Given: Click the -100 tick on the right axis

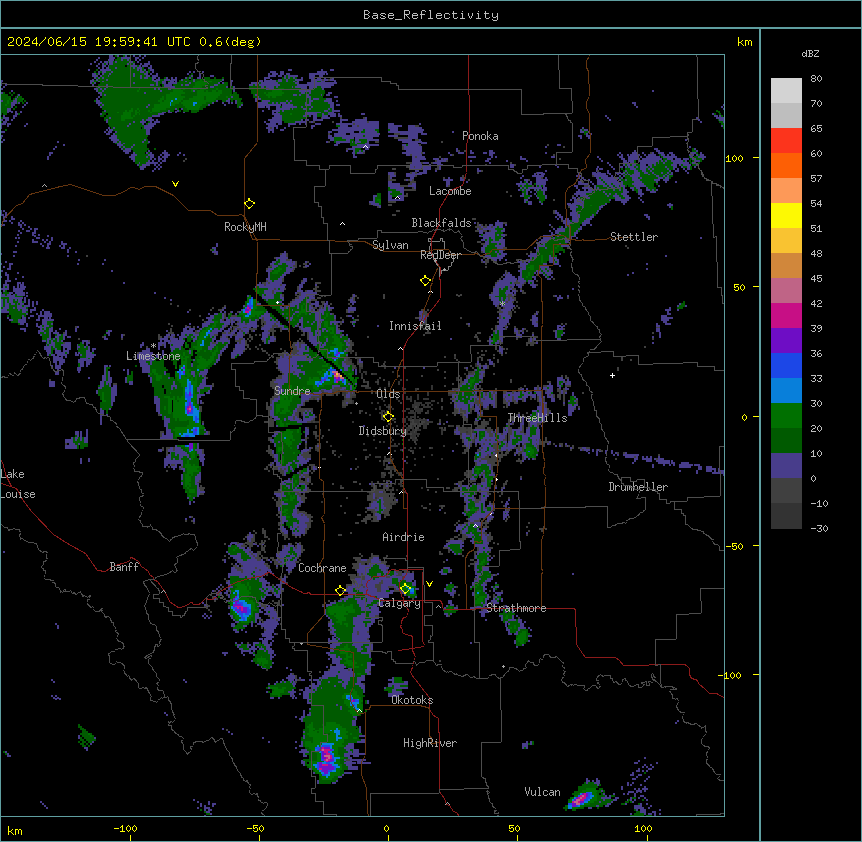Looking at the screenshot, I should click(731, 675).
